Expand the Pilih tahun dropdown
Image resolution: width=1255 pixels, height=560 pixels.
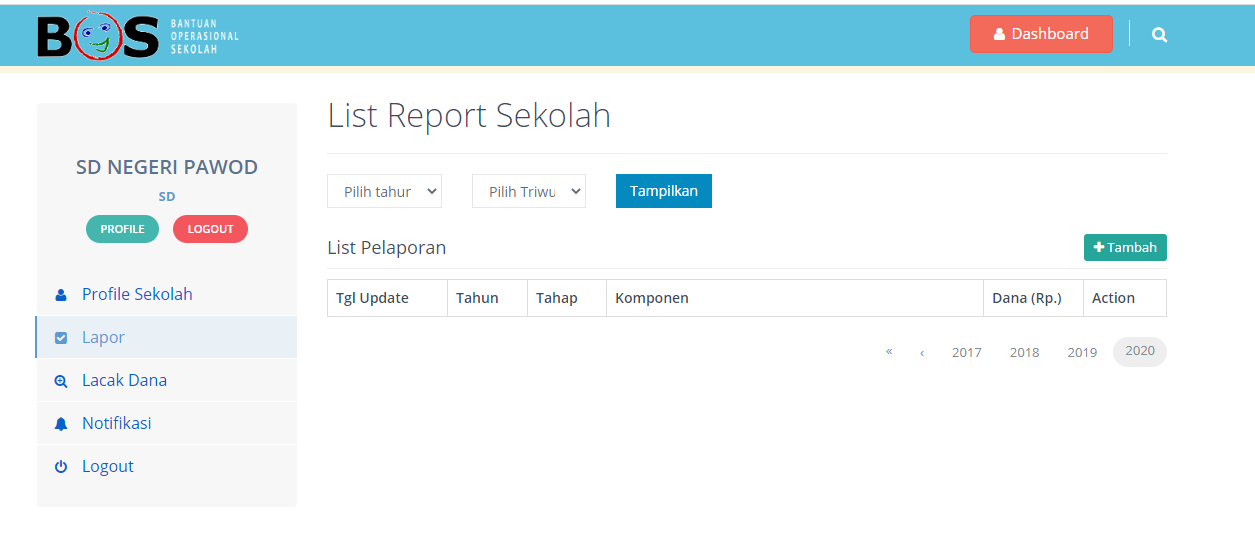(385, 191)
